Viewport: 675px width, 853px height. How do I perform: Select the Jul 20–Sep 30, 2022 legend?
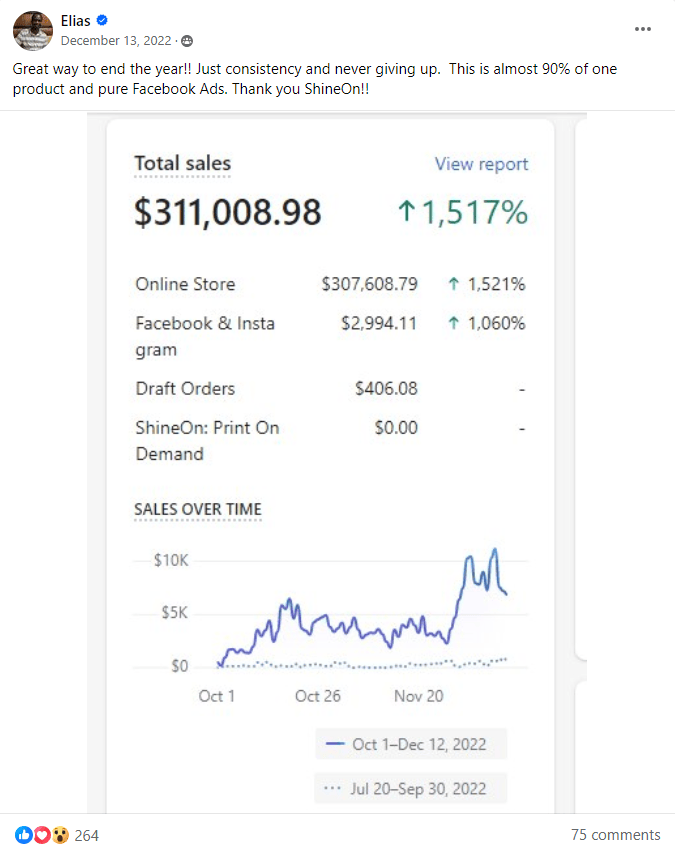pyautogui.click(x=410, y=788)
